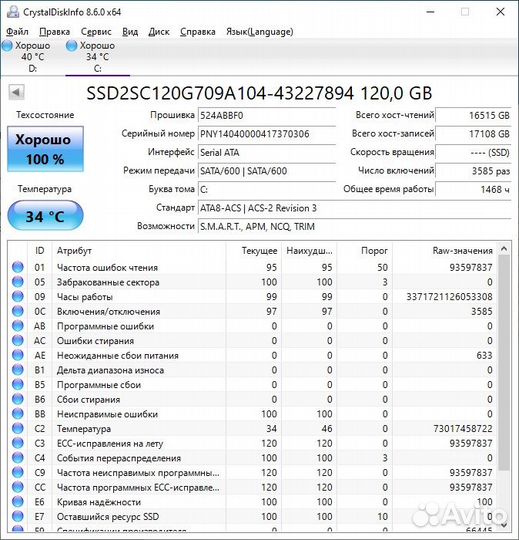Click total host reads value 16515 GB
This screenshot has height=540, width=519.
473,115
